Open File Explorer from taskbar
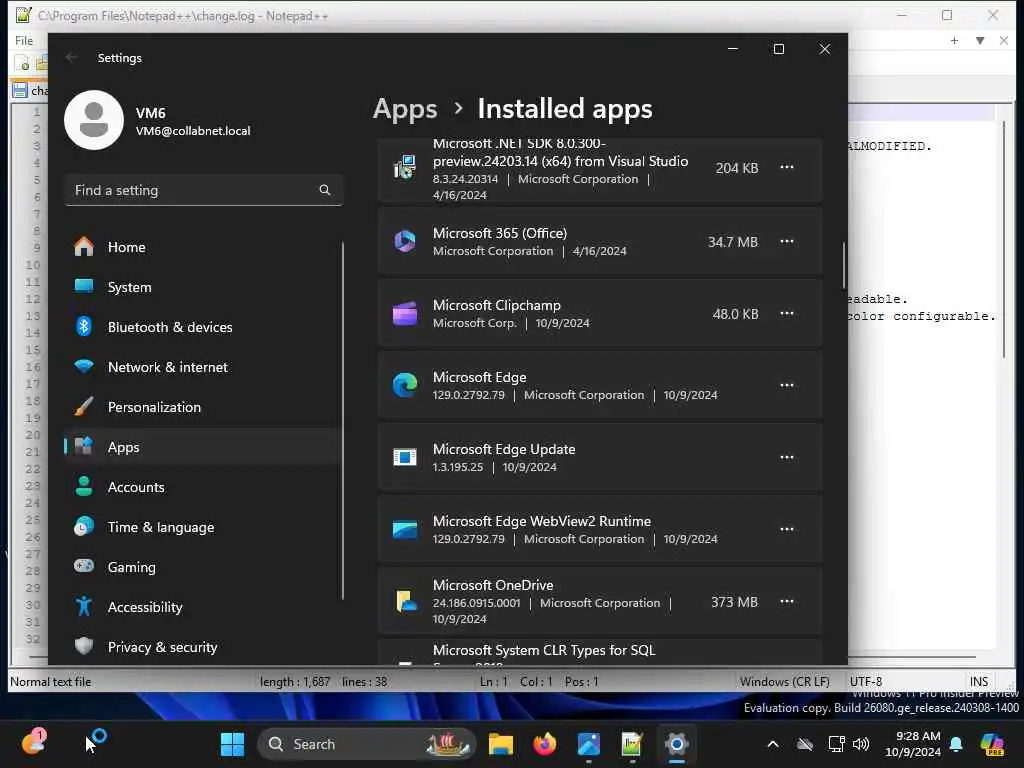 [x=501, y=744]
